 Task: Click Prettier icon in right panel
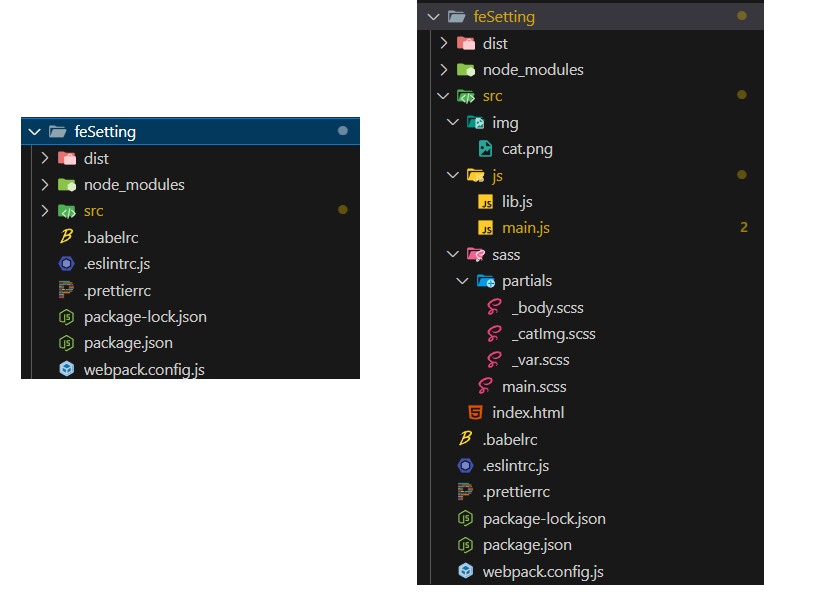coord(465,491)
